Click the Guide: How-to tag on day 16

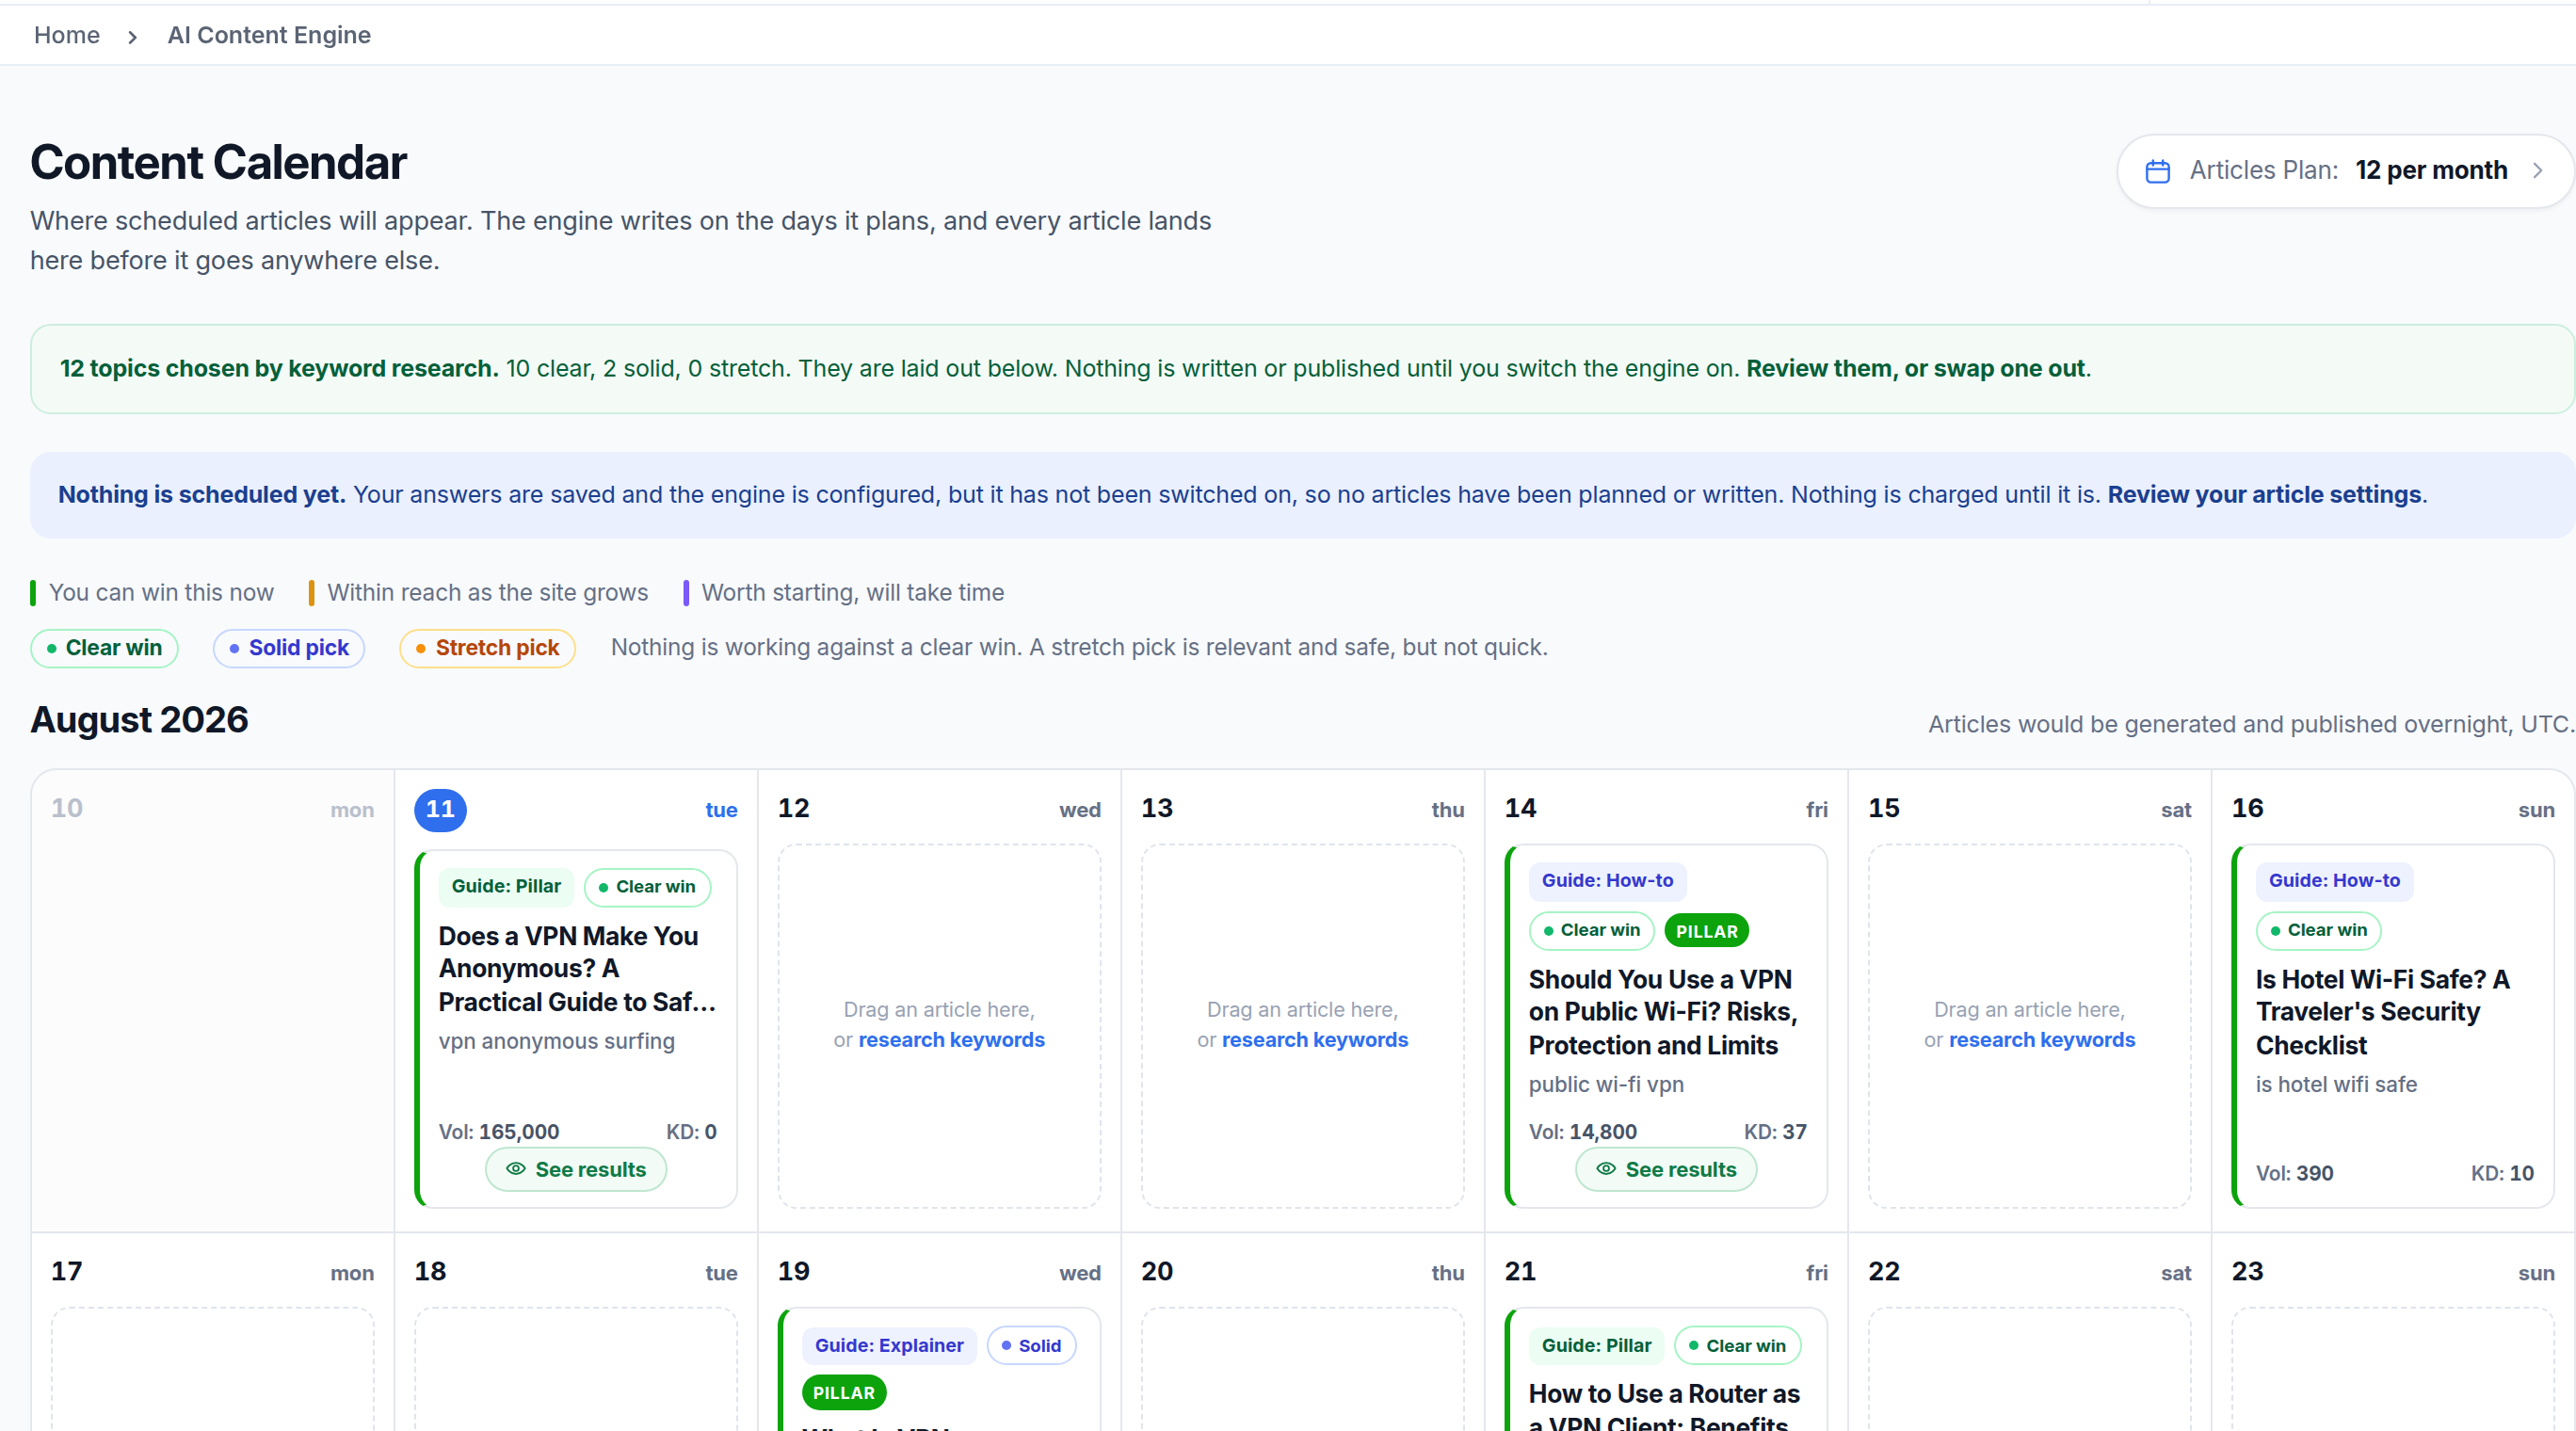click(x=2334, y=881)
